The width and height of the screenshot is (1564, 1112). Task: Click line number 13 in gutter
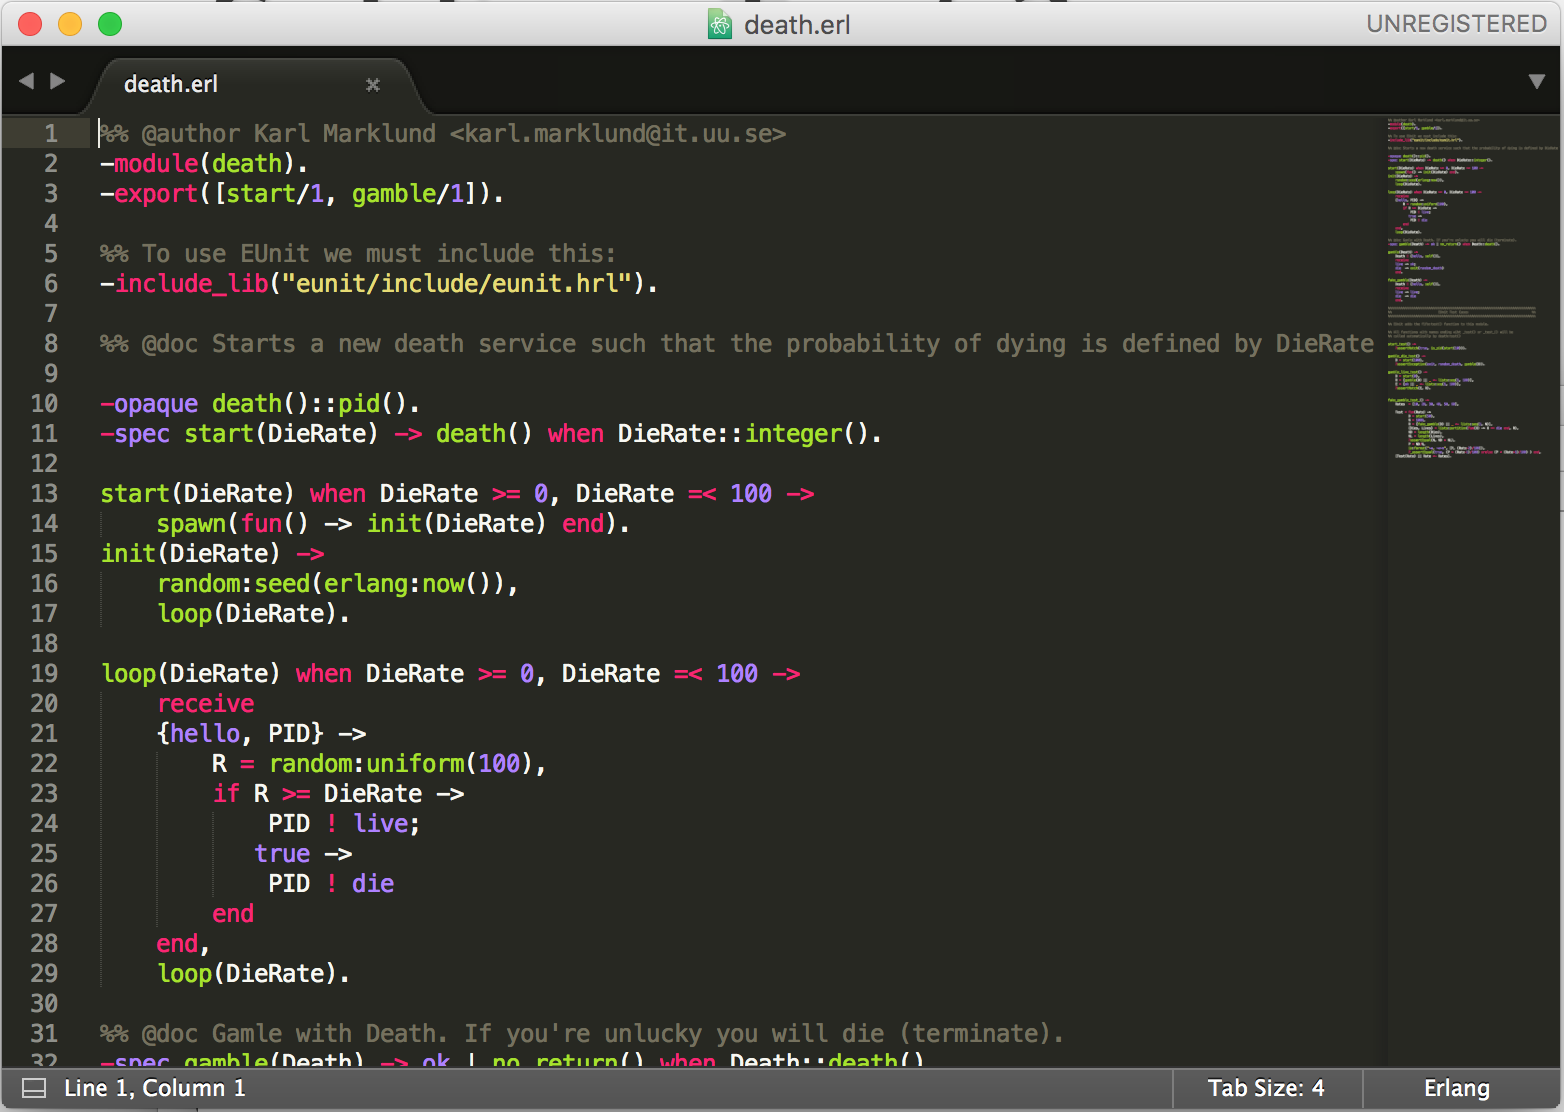(x=45, y=494)
